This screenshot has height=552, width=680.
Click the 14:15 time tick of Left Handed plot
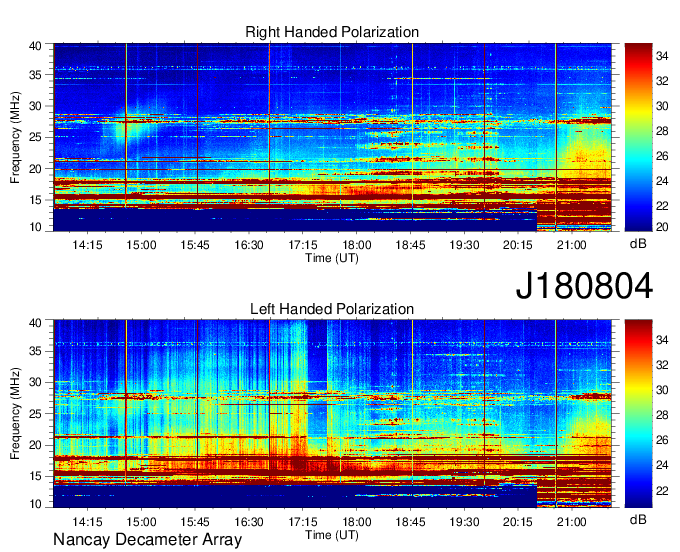click(87, 522)
